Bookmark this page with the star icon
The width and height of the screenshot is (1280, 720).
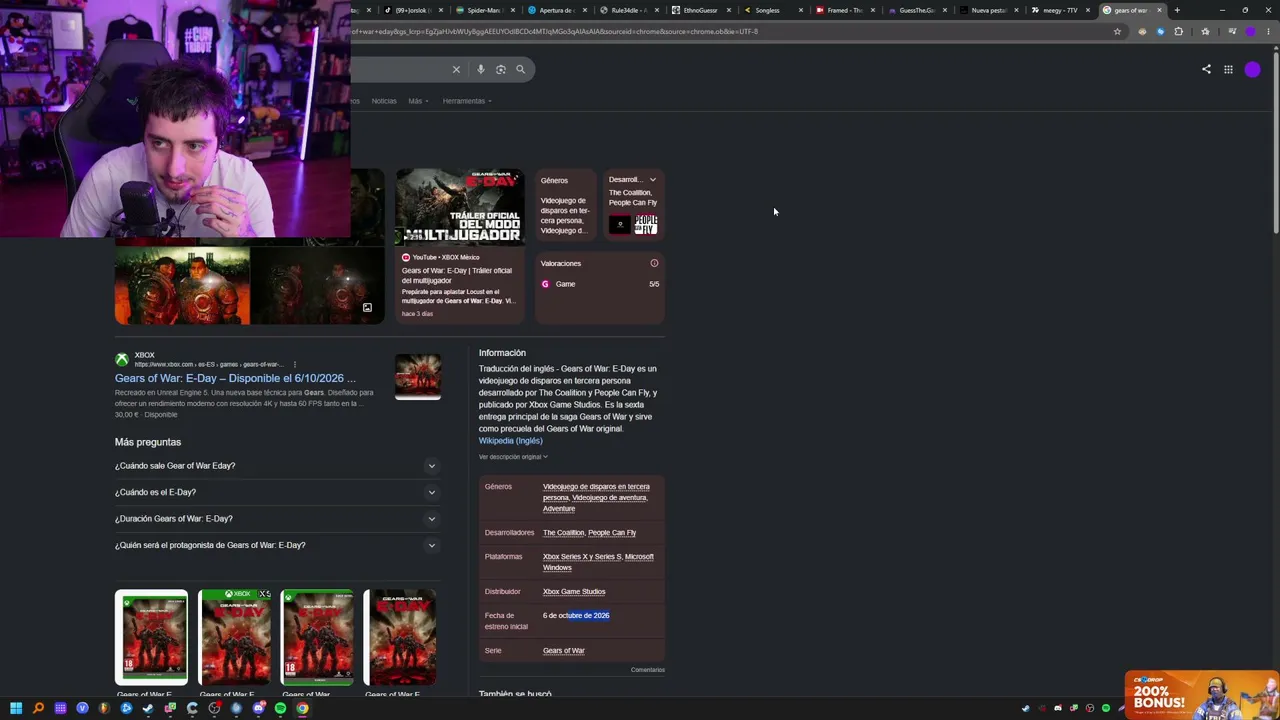coord(1117,31)
